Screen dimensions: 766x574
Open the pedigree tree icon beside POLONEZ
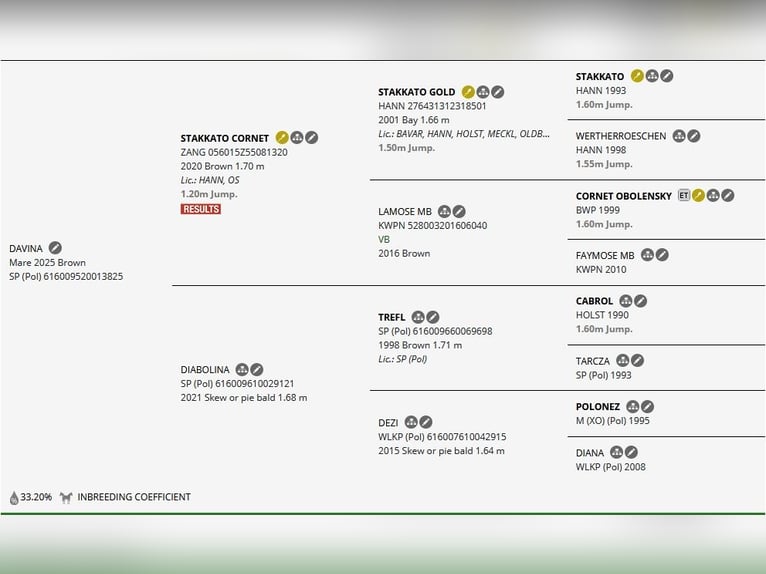[633, 407]
